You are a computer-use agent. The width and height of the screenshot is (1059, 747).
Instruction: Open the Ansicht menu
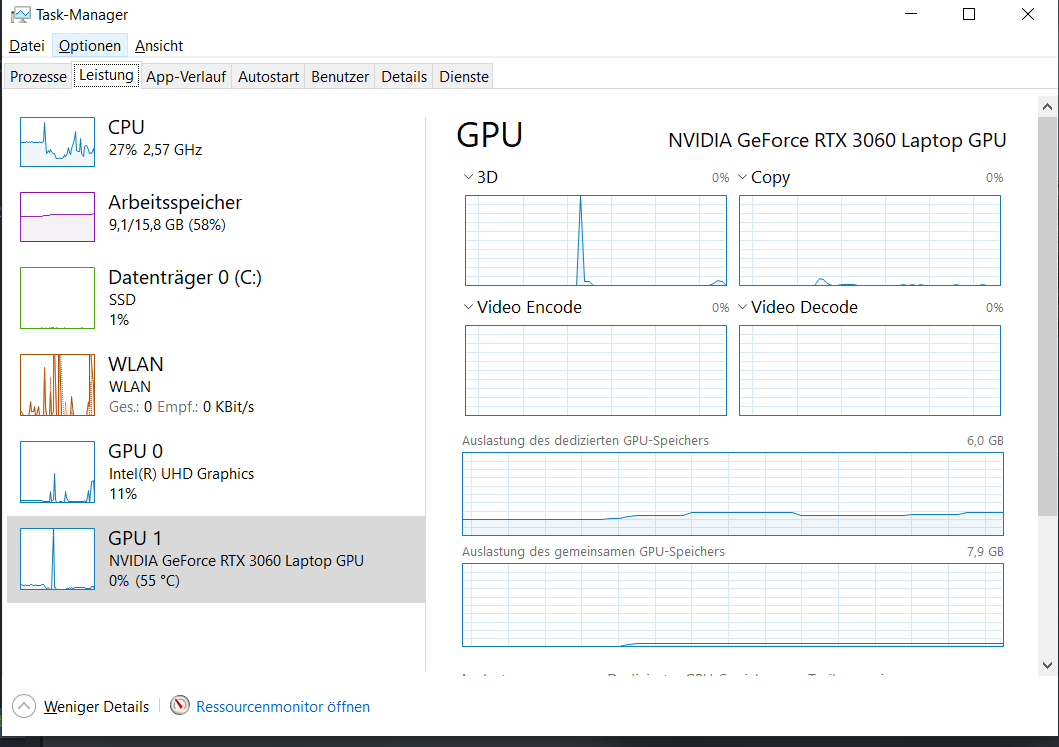point(159,46)
